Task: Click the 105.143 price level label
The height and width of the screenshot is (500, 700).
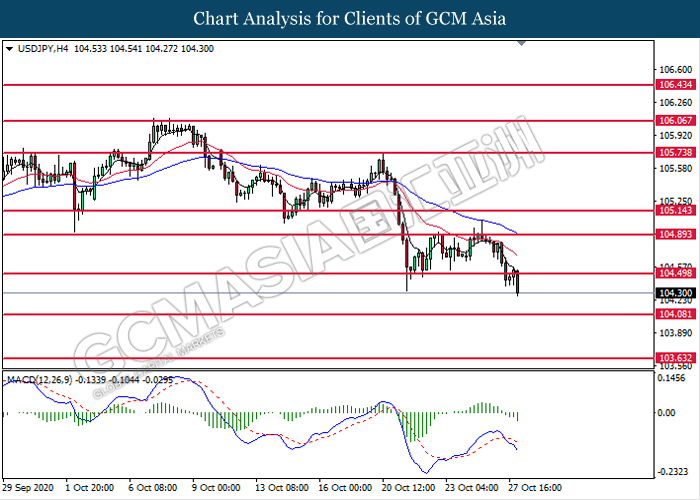Action: 675,210
